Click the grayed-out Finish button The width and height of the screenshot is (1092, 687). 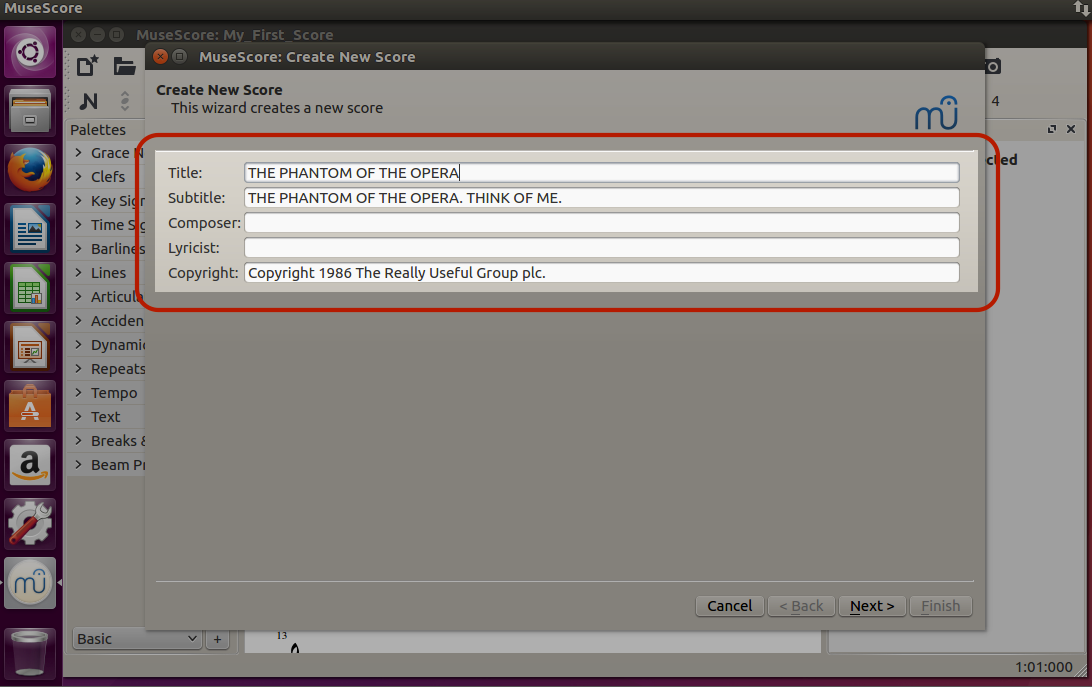click(x=940, y=606)
